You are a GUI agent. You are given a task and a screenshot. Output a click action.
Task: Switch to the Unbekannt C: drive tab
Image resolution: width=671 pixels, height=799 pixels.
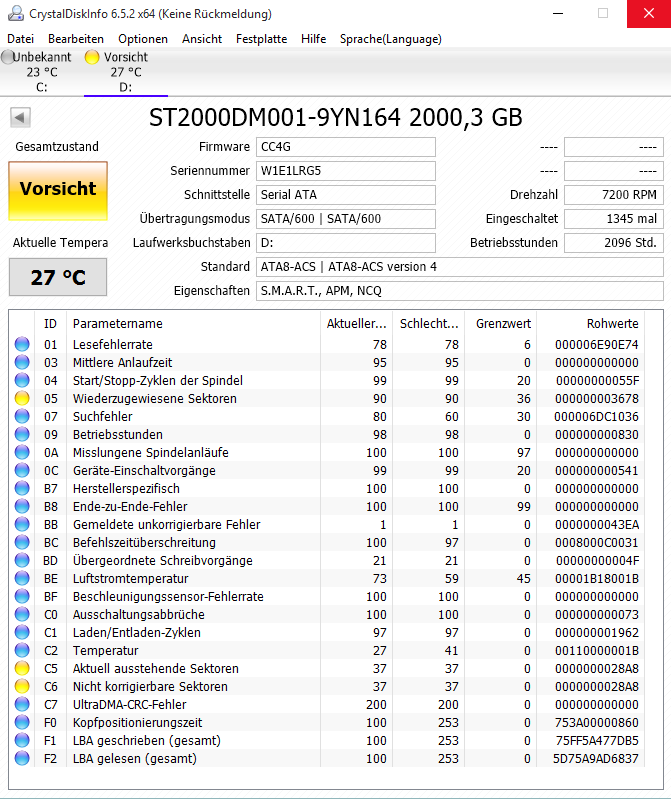[41, 72]
